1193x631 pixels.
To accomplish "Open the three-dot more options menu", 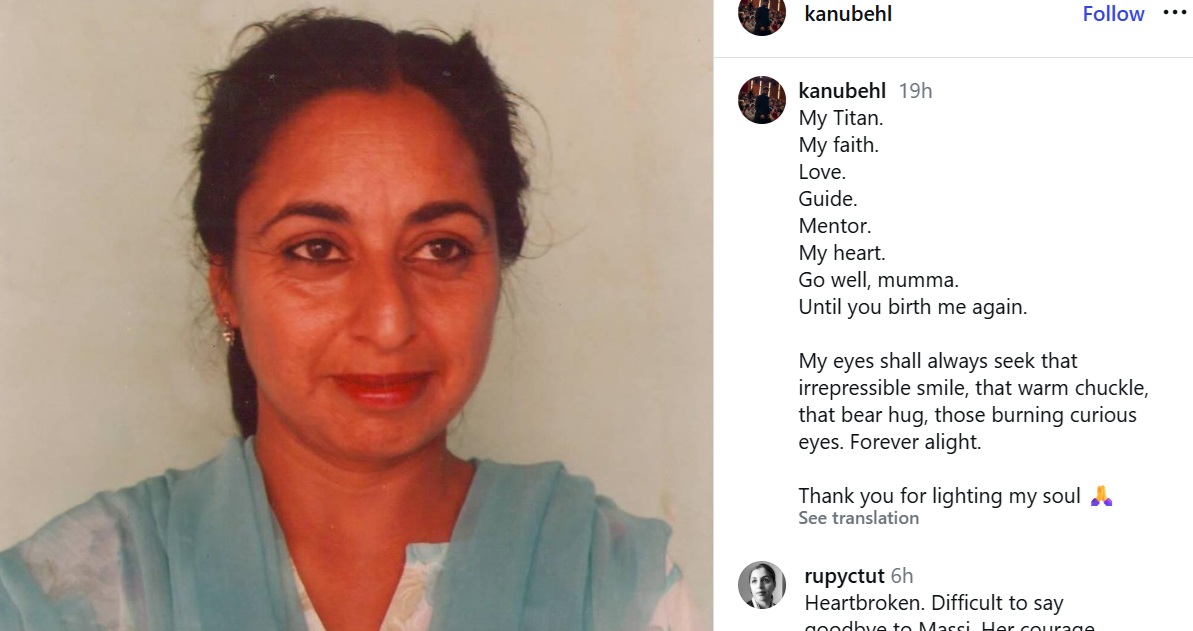I will (1175, 12).
